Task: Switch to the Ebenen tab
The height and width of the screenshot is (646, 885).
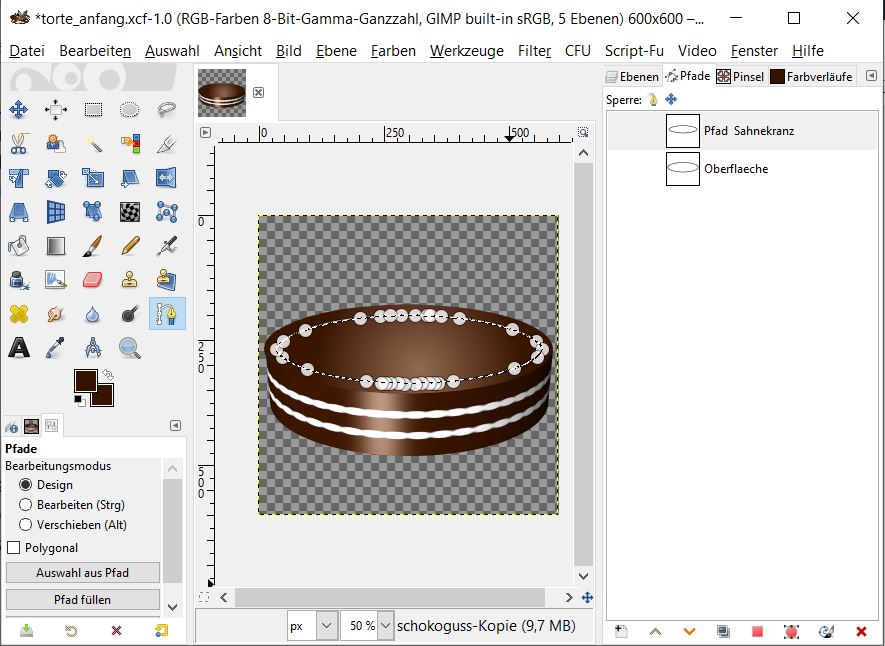Action: (632, 76)
